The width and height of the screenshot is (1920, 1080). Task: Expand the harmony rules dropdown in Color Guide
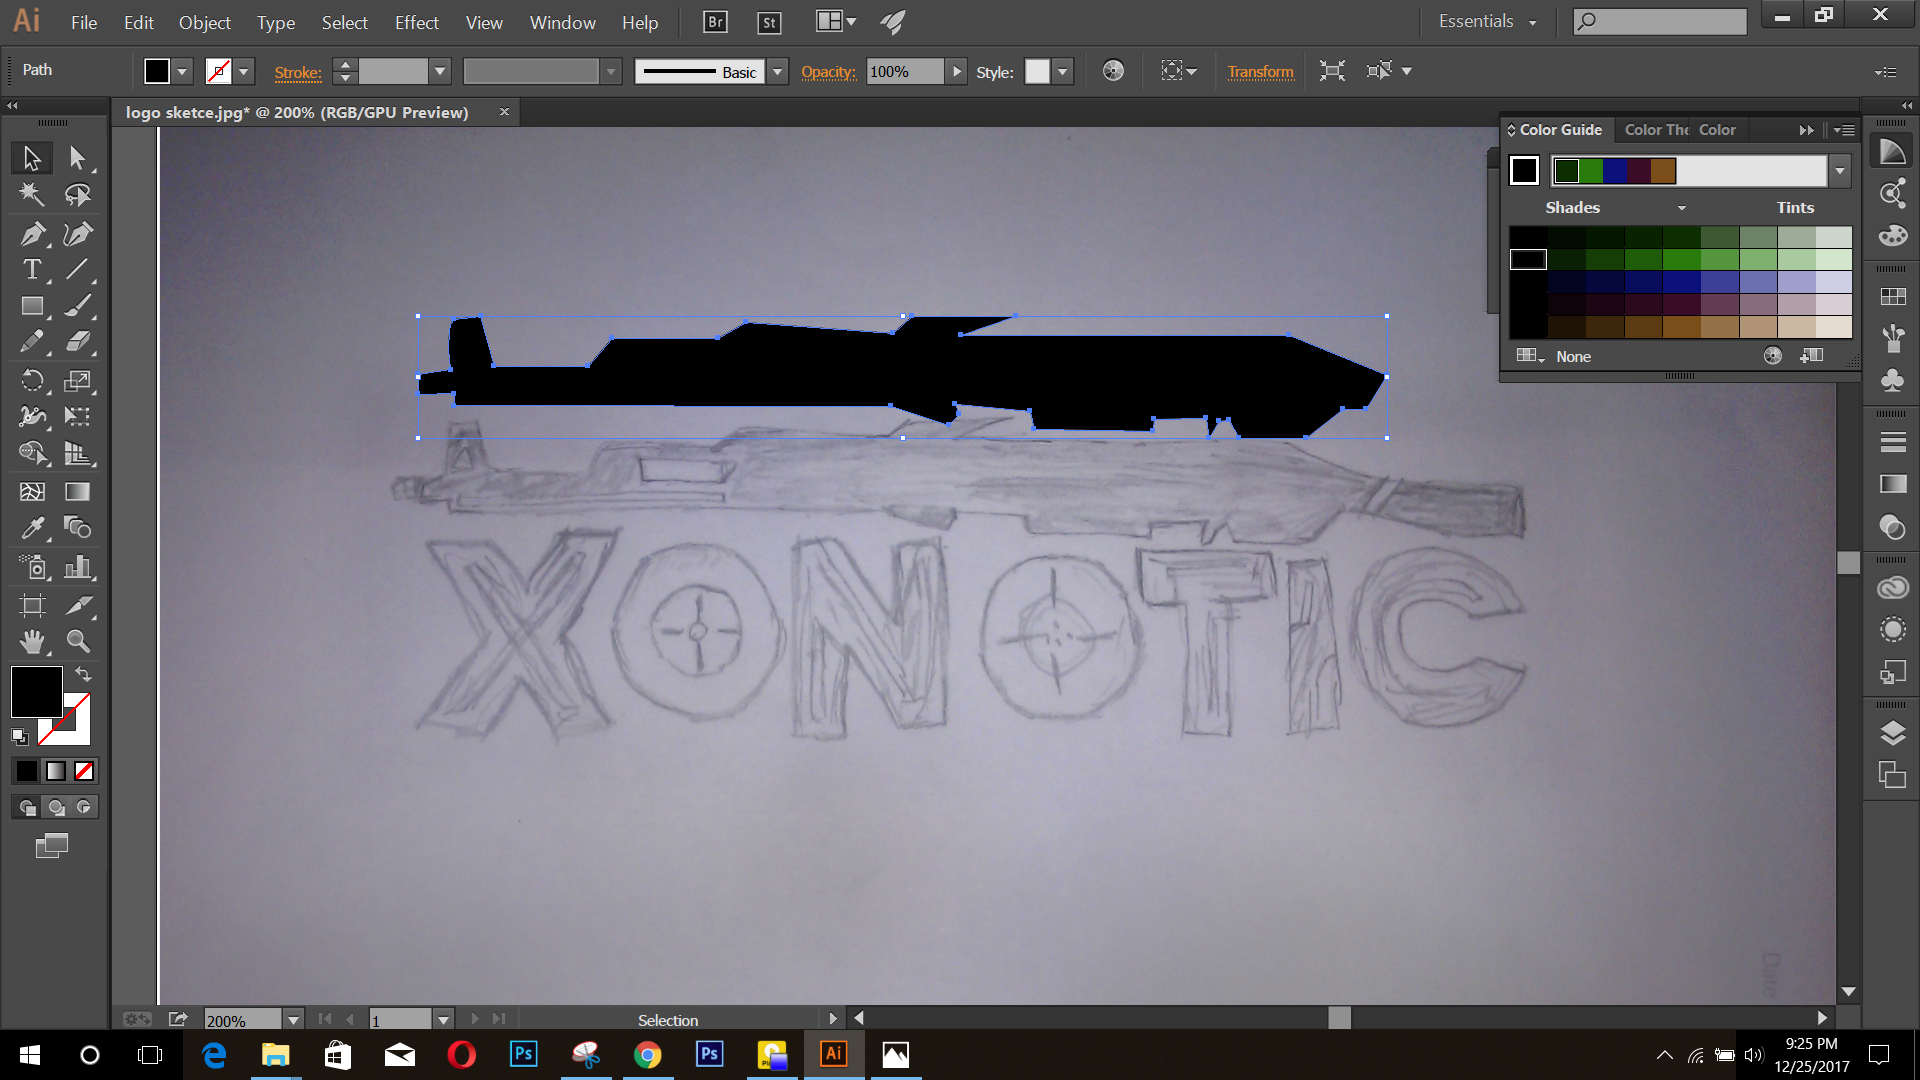(1840, 171)
